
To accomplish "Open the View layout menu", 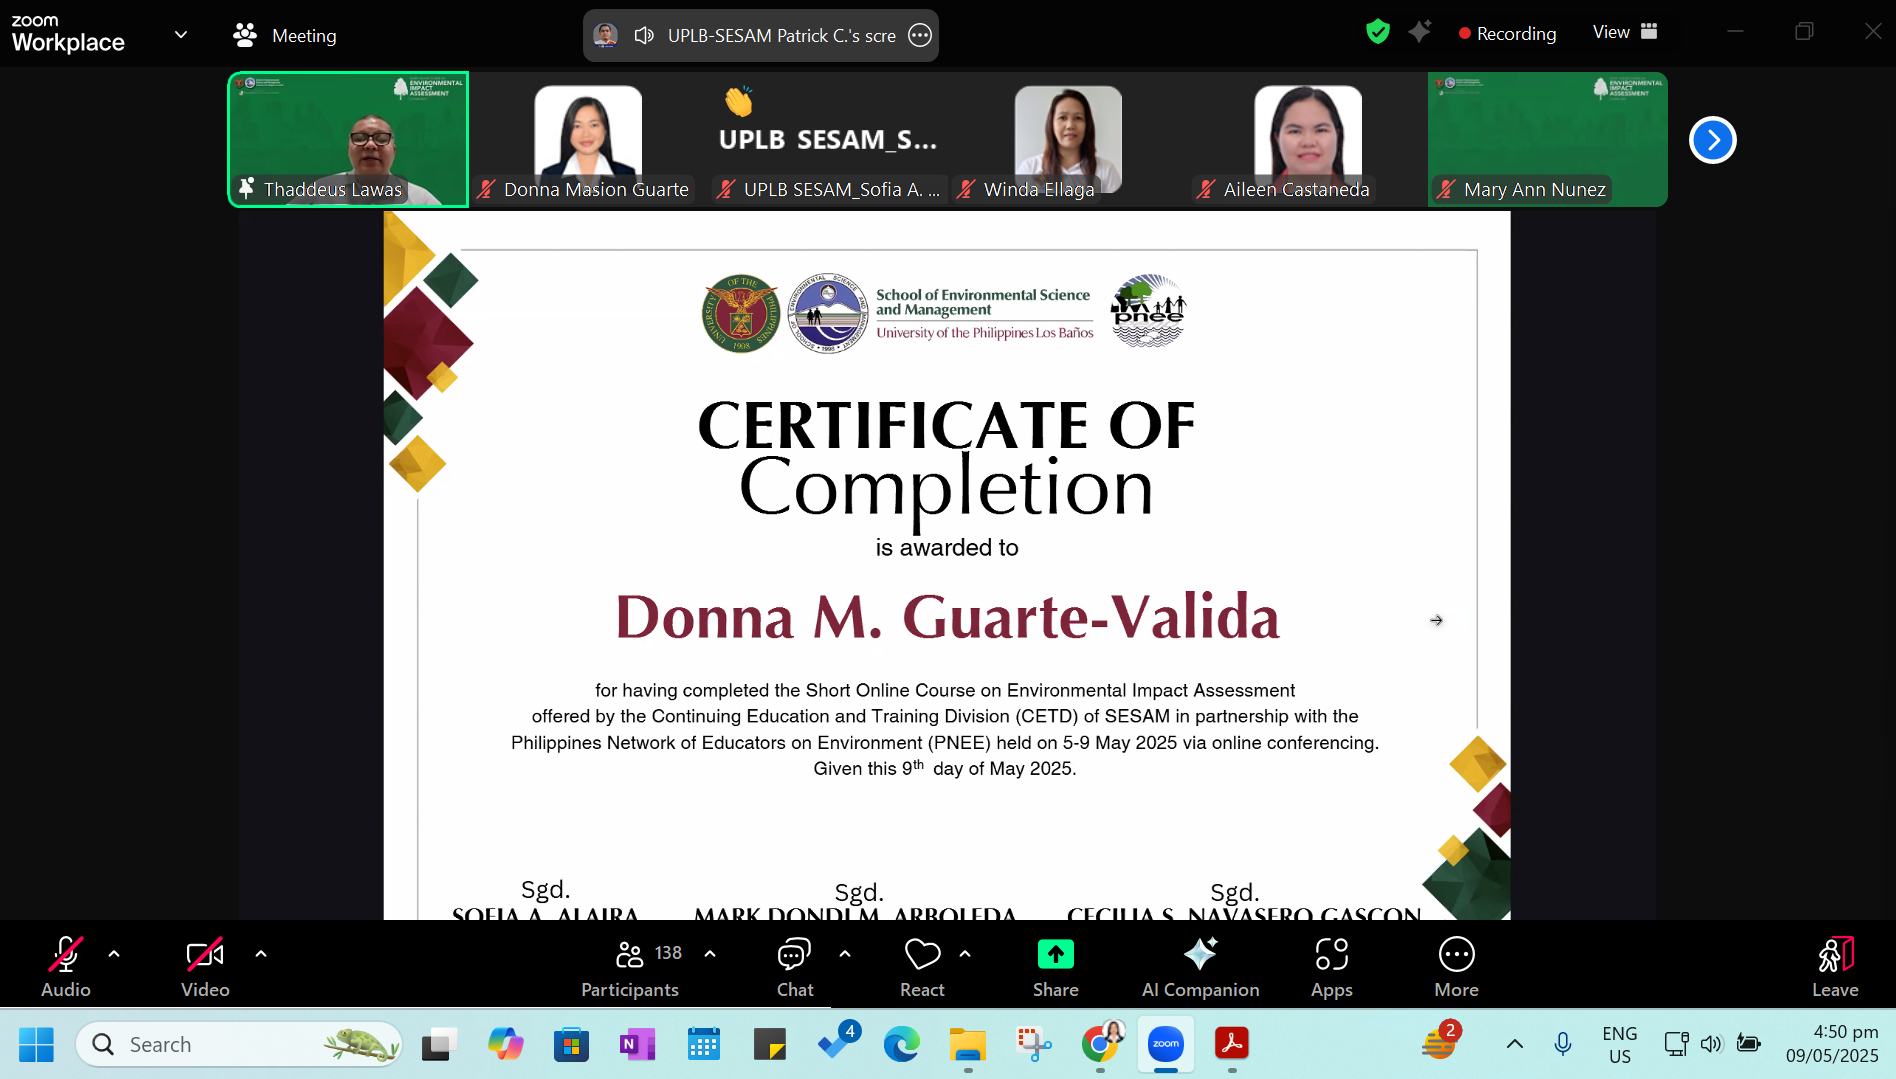I will [x=1625, y=32].
